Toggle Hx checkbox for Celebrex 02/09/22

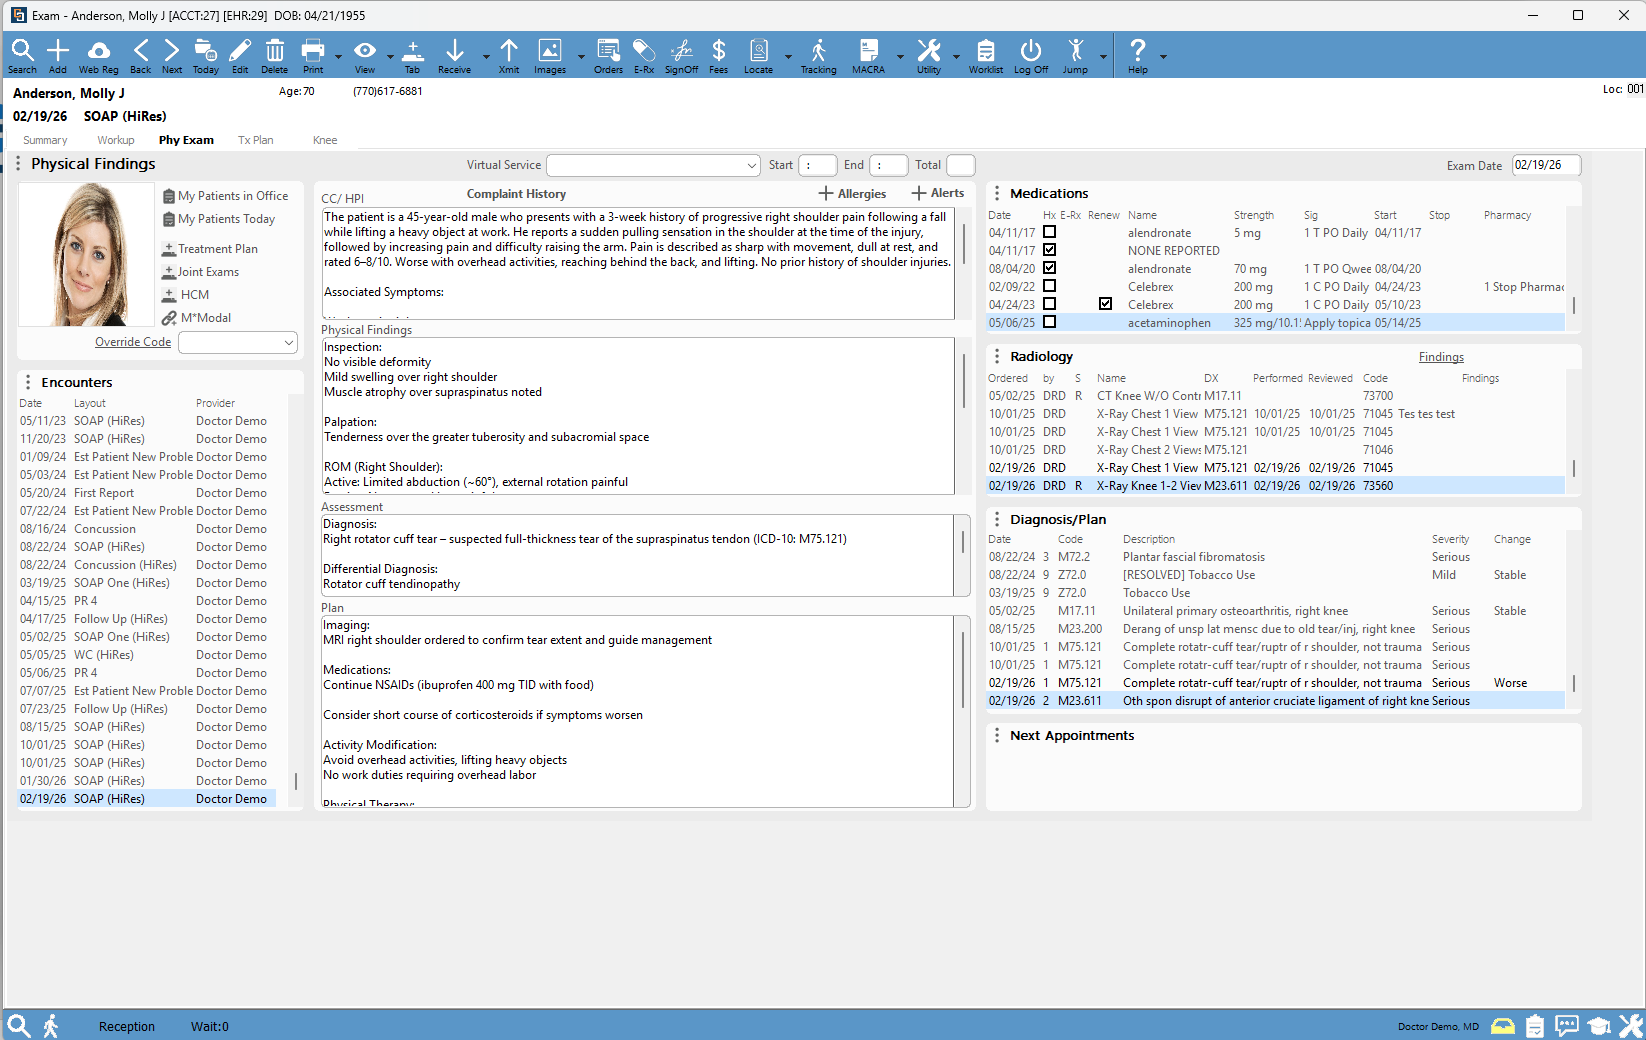(x=1049, y=286)
